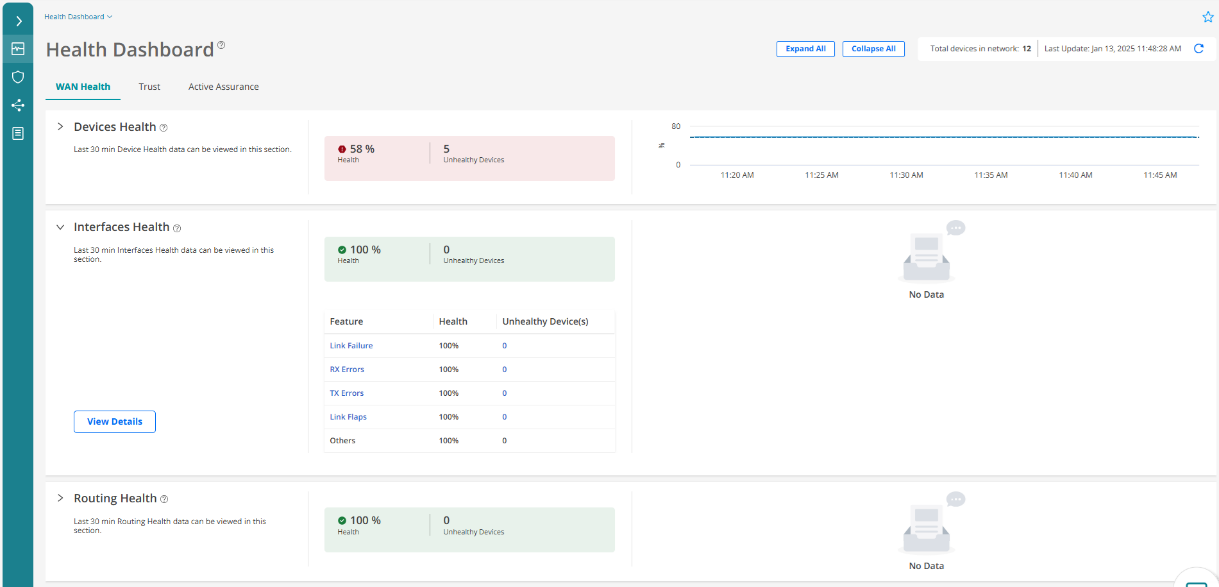Open the Link Failure feature link

point(351,346)
